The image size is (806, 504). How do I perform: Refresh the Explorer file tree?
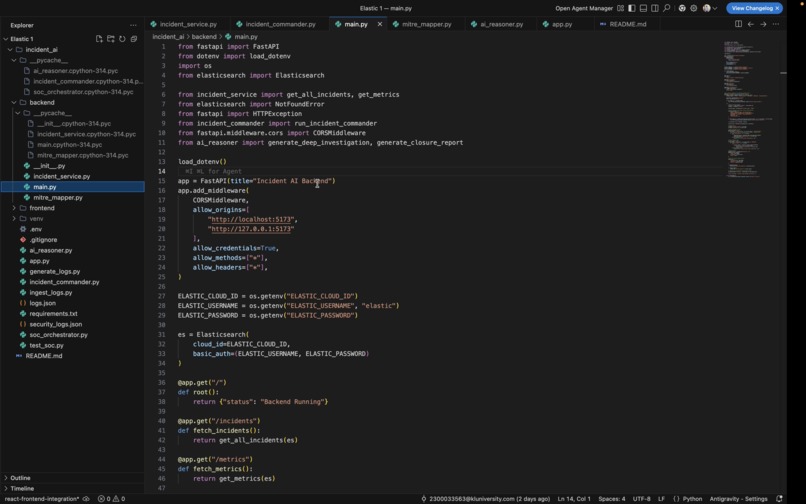click(x=122, y=39)
